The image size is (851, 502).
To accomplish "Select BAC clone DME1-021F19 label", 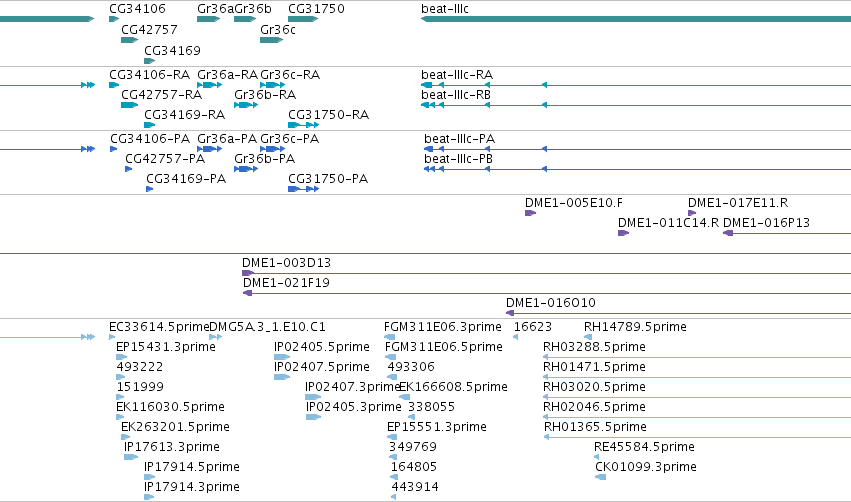I will (x=287, y=283).
